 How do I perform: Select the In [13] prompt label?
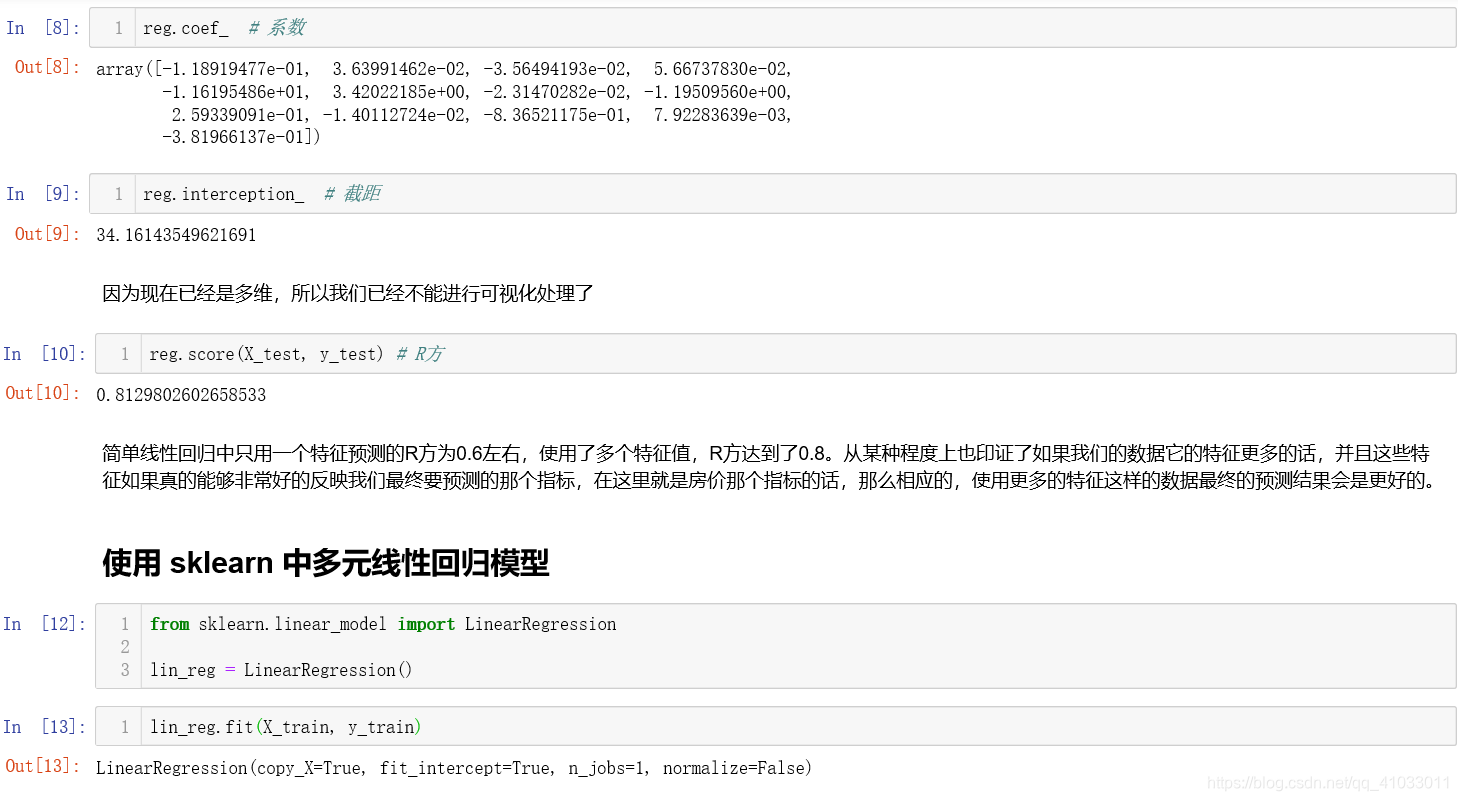[45, 727]
